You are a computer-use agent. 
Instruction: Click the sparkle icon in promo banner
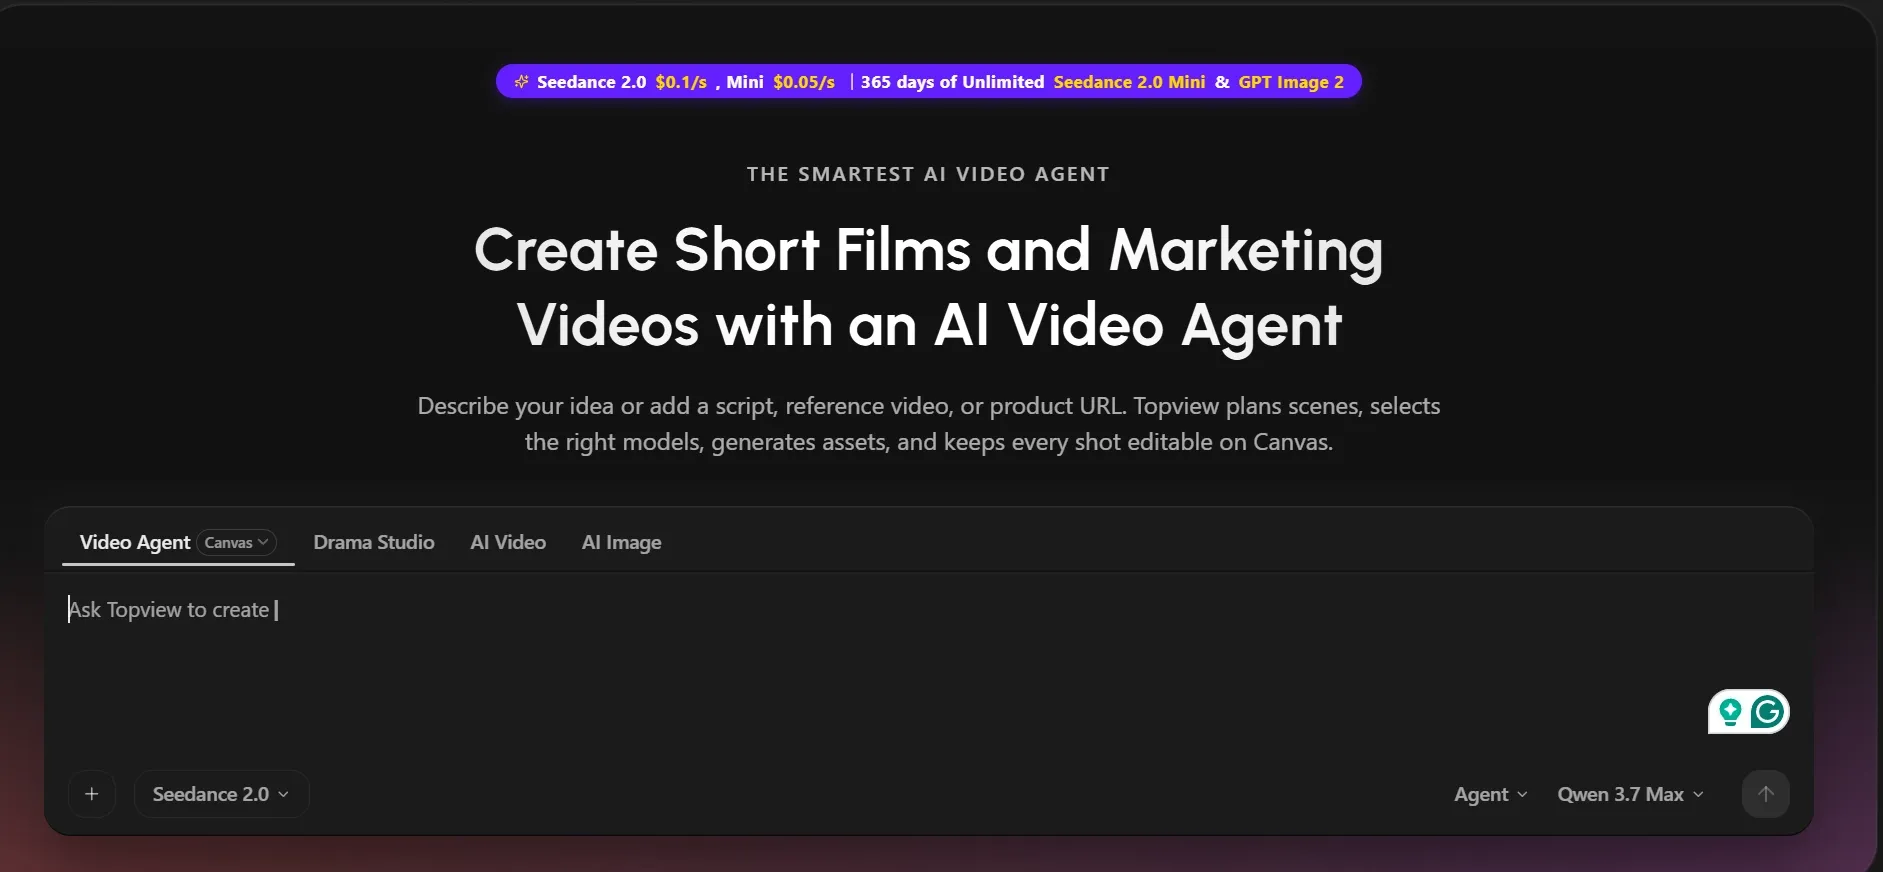pyautogui.click(x=521, y=82)
